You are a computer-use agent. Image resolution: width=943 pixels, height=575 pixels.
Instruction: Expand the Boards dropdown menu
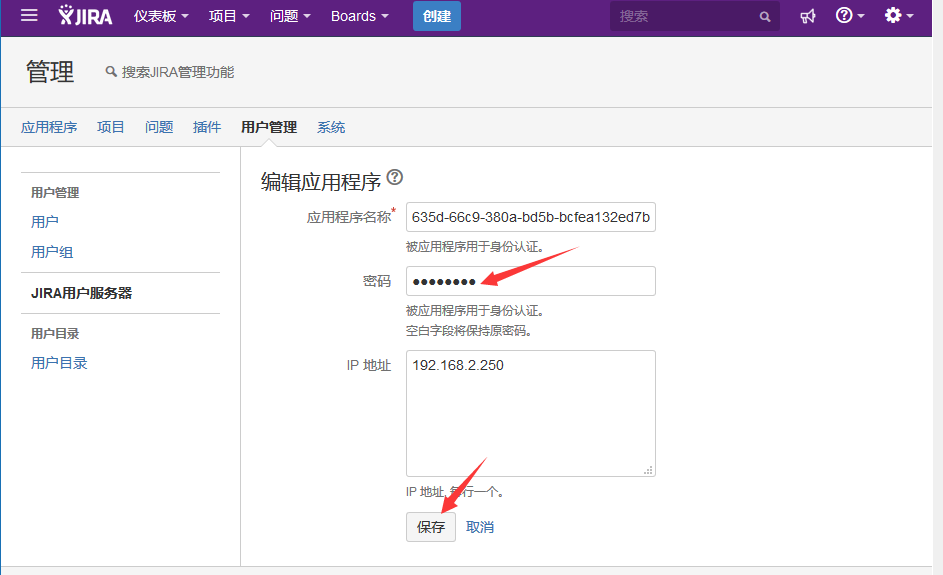click(360, 16)
